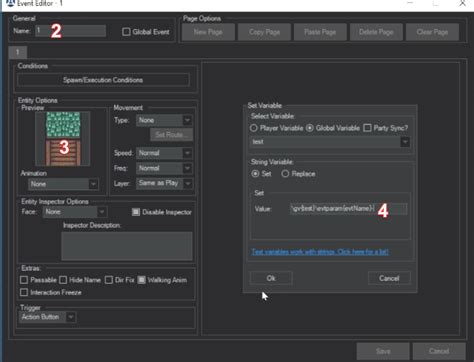Image resolution: width=474 pixels, height=362 pixels.
Task: Enable the Global Event checkbox
Action: [126, 32]
